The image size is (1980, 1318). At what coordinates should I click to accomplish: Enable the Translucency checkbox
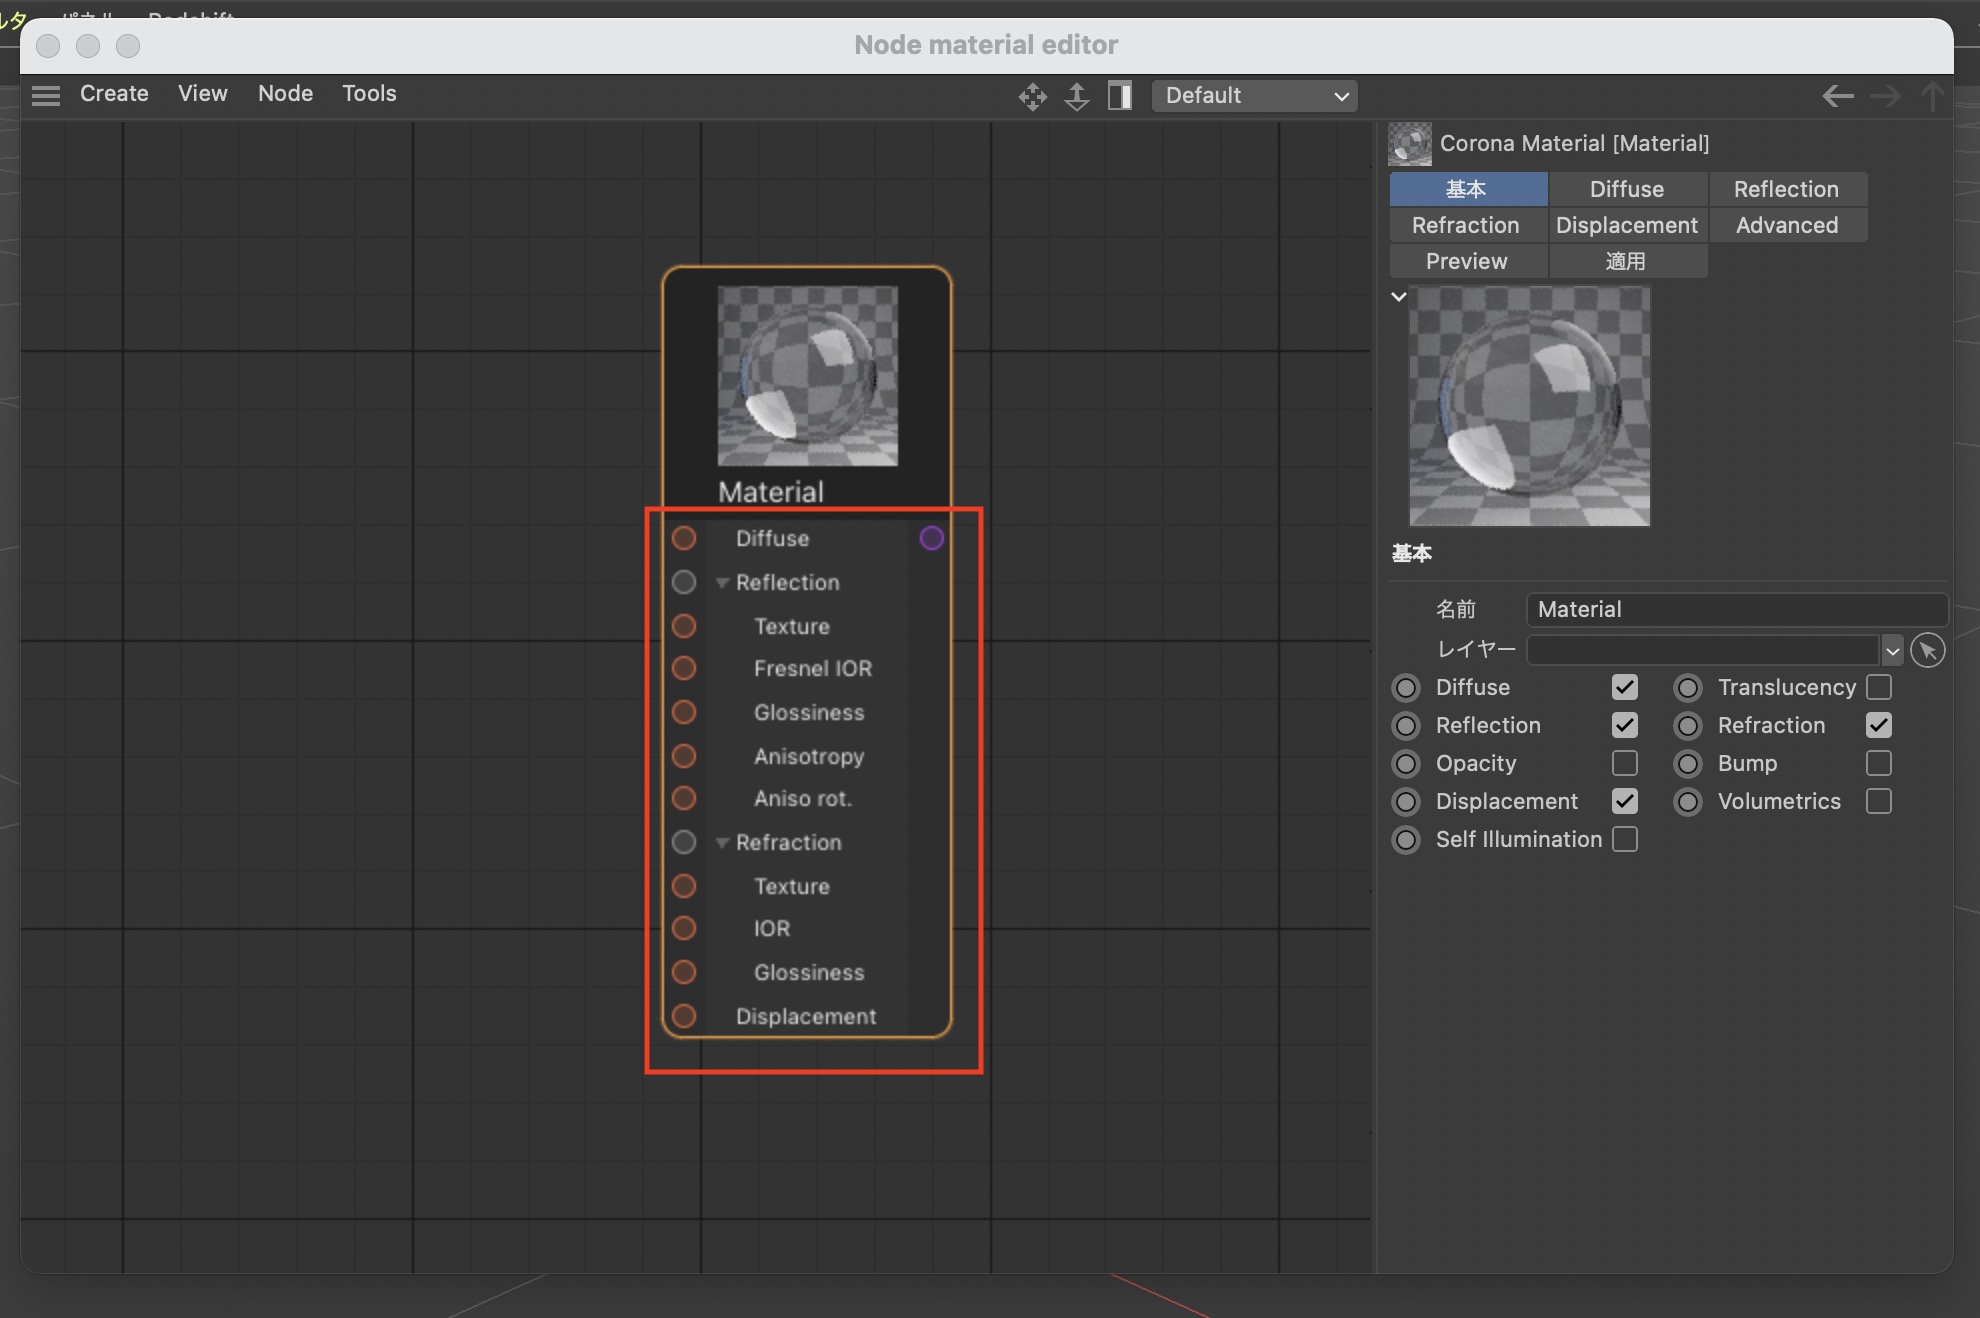click(x=1878, y=687)
